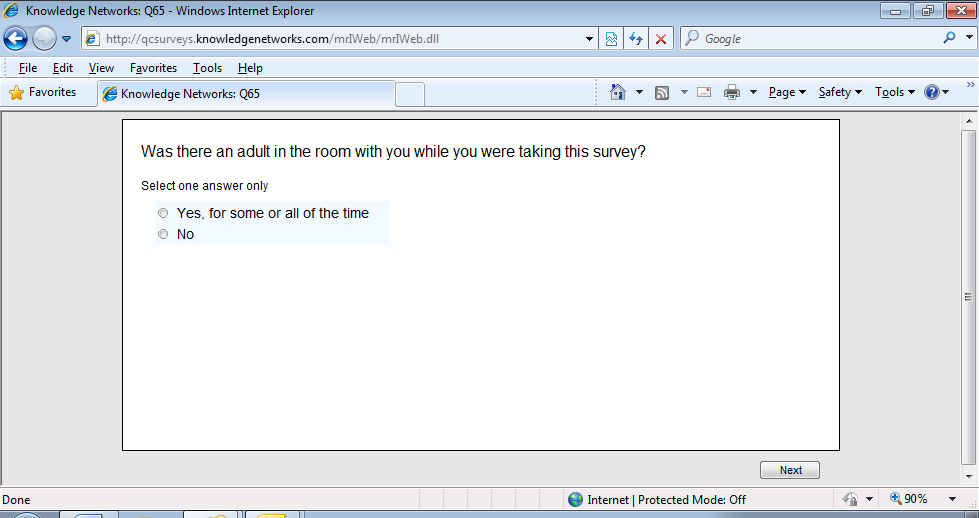Open the search provider dropdown arrow
The image size is (979, 518).
(x=968, y=37)
